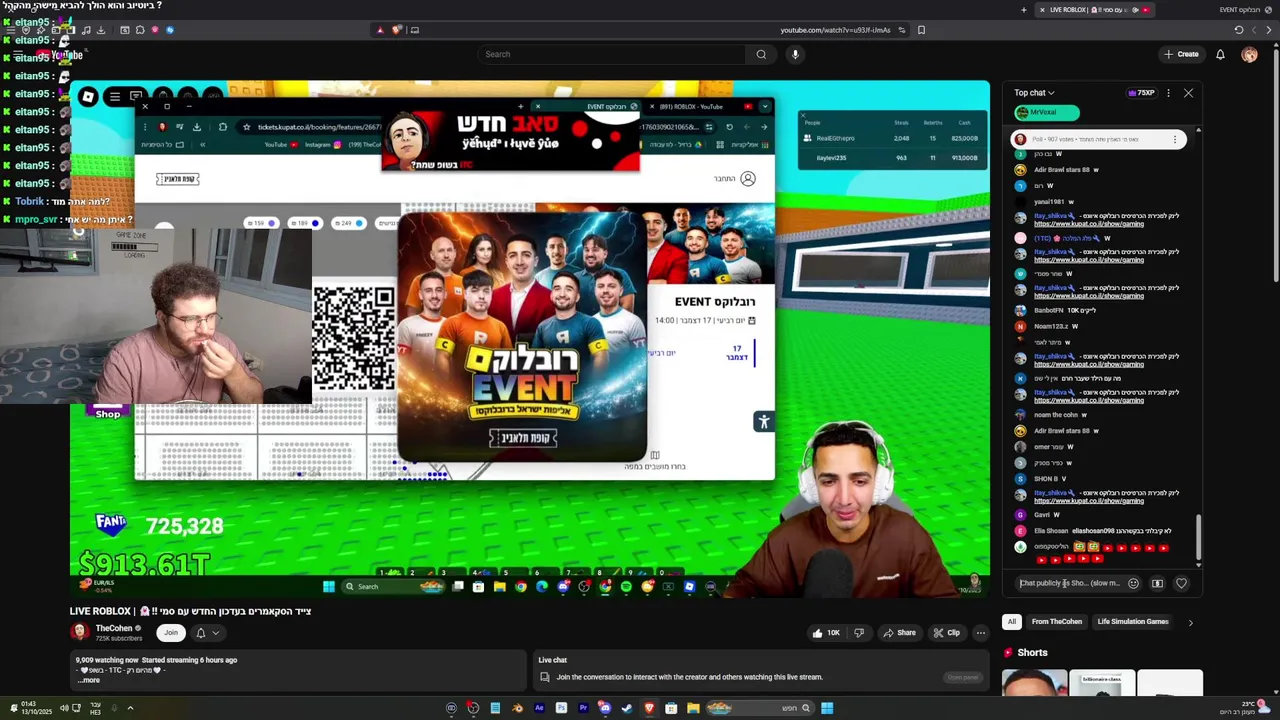The image size is (1280, 720).
Task: Click the browser reload button
Action: 1238,30
